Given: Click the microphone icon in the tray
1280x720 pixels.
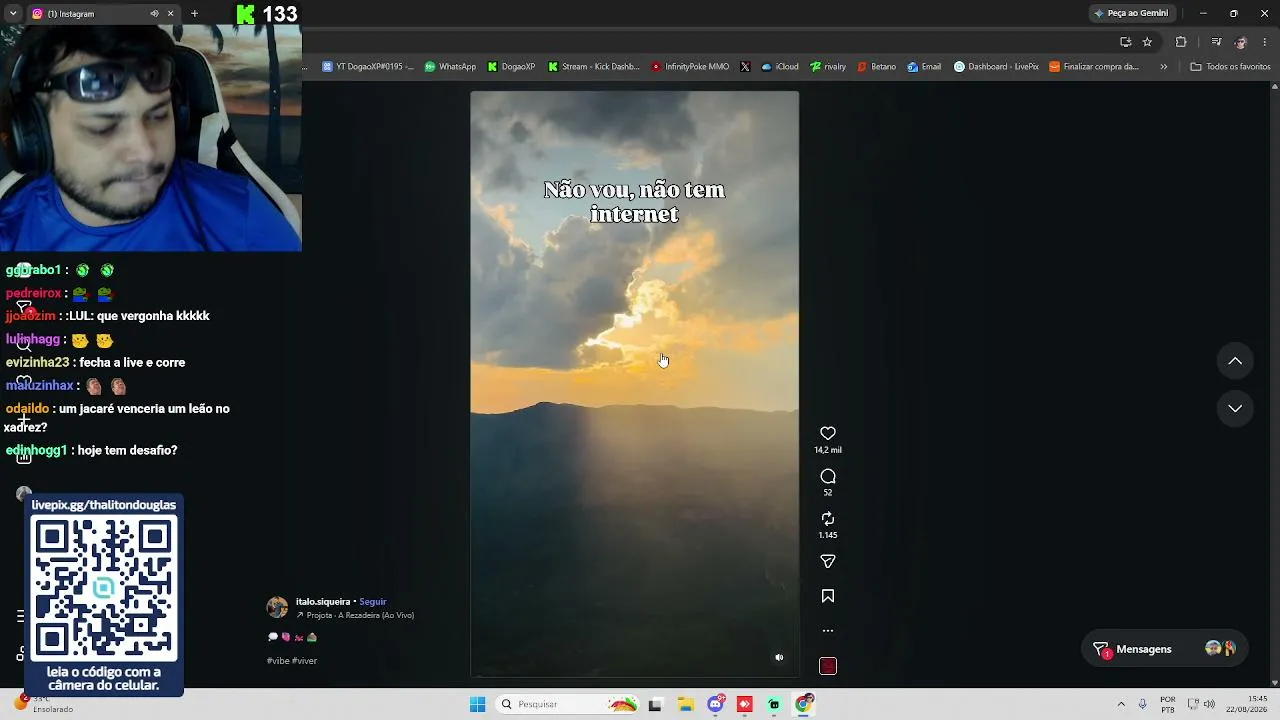Looking at the screenshot, I should point(1143,704).
